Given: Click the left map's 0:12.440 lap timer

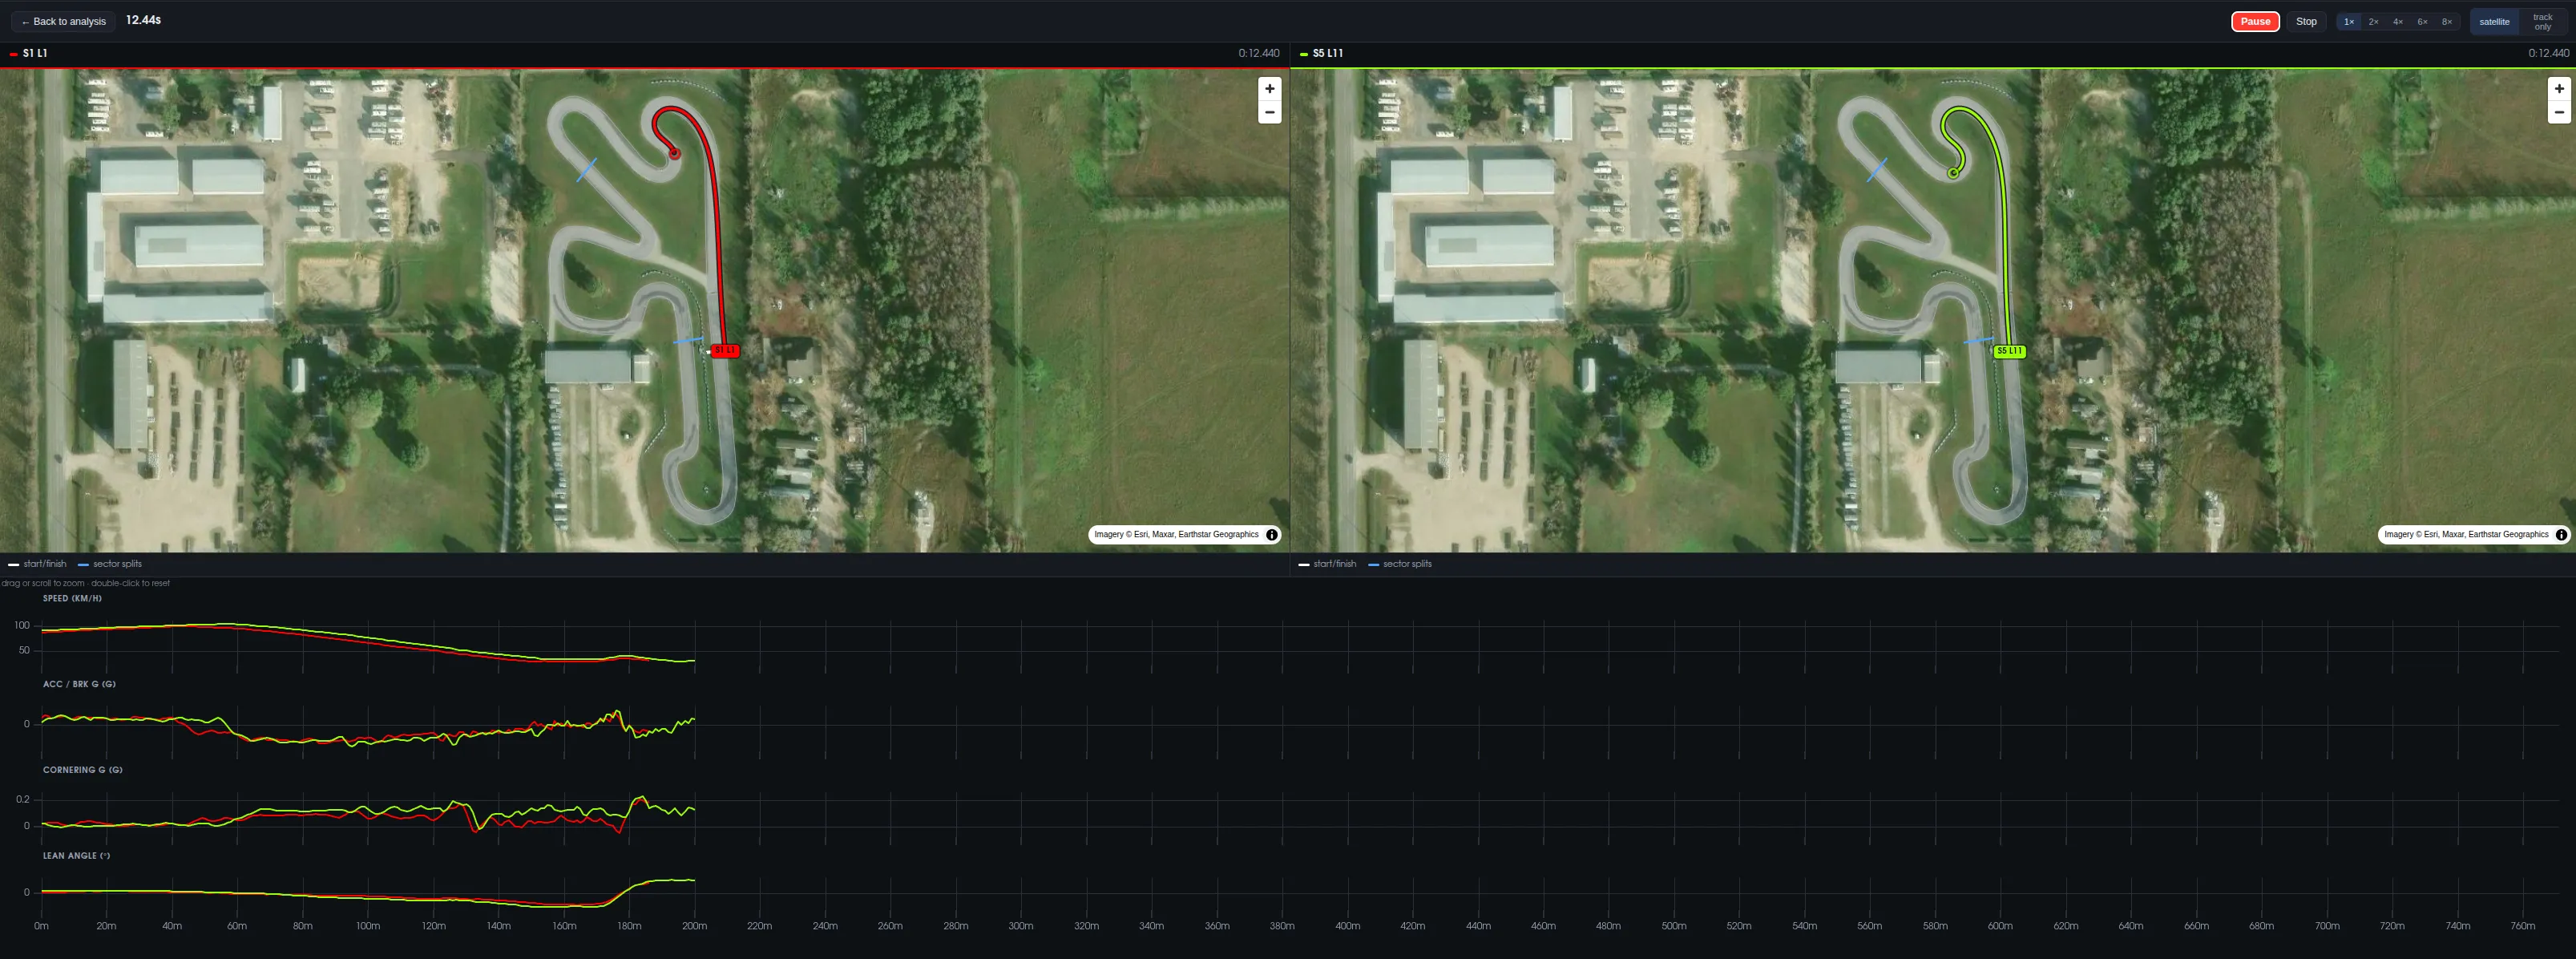Looking at the screenshot, I should pos(1258,54).
